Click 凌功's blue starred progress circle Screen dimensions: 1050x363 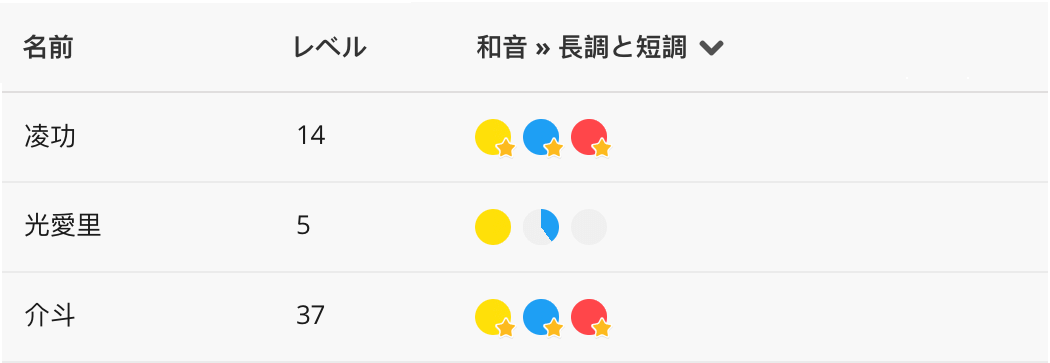[x=541, y=137]
